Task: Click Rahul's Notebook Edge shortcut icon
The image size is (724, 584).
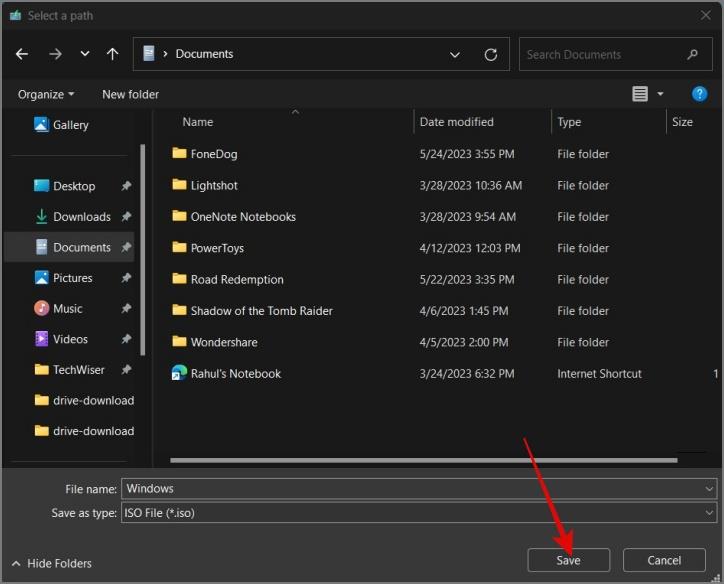Action: [x=179, y=373]
